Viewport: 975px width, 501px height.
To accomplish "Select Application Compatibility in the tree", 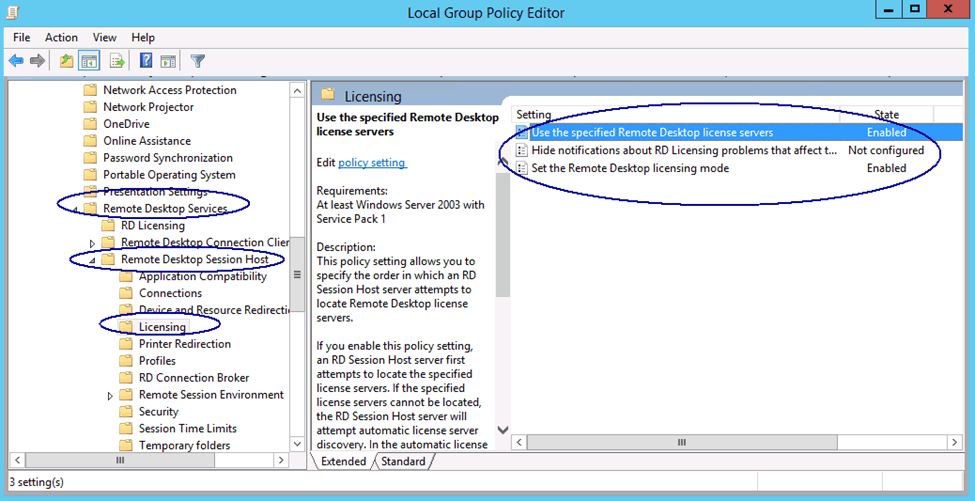I will [203, 276].
